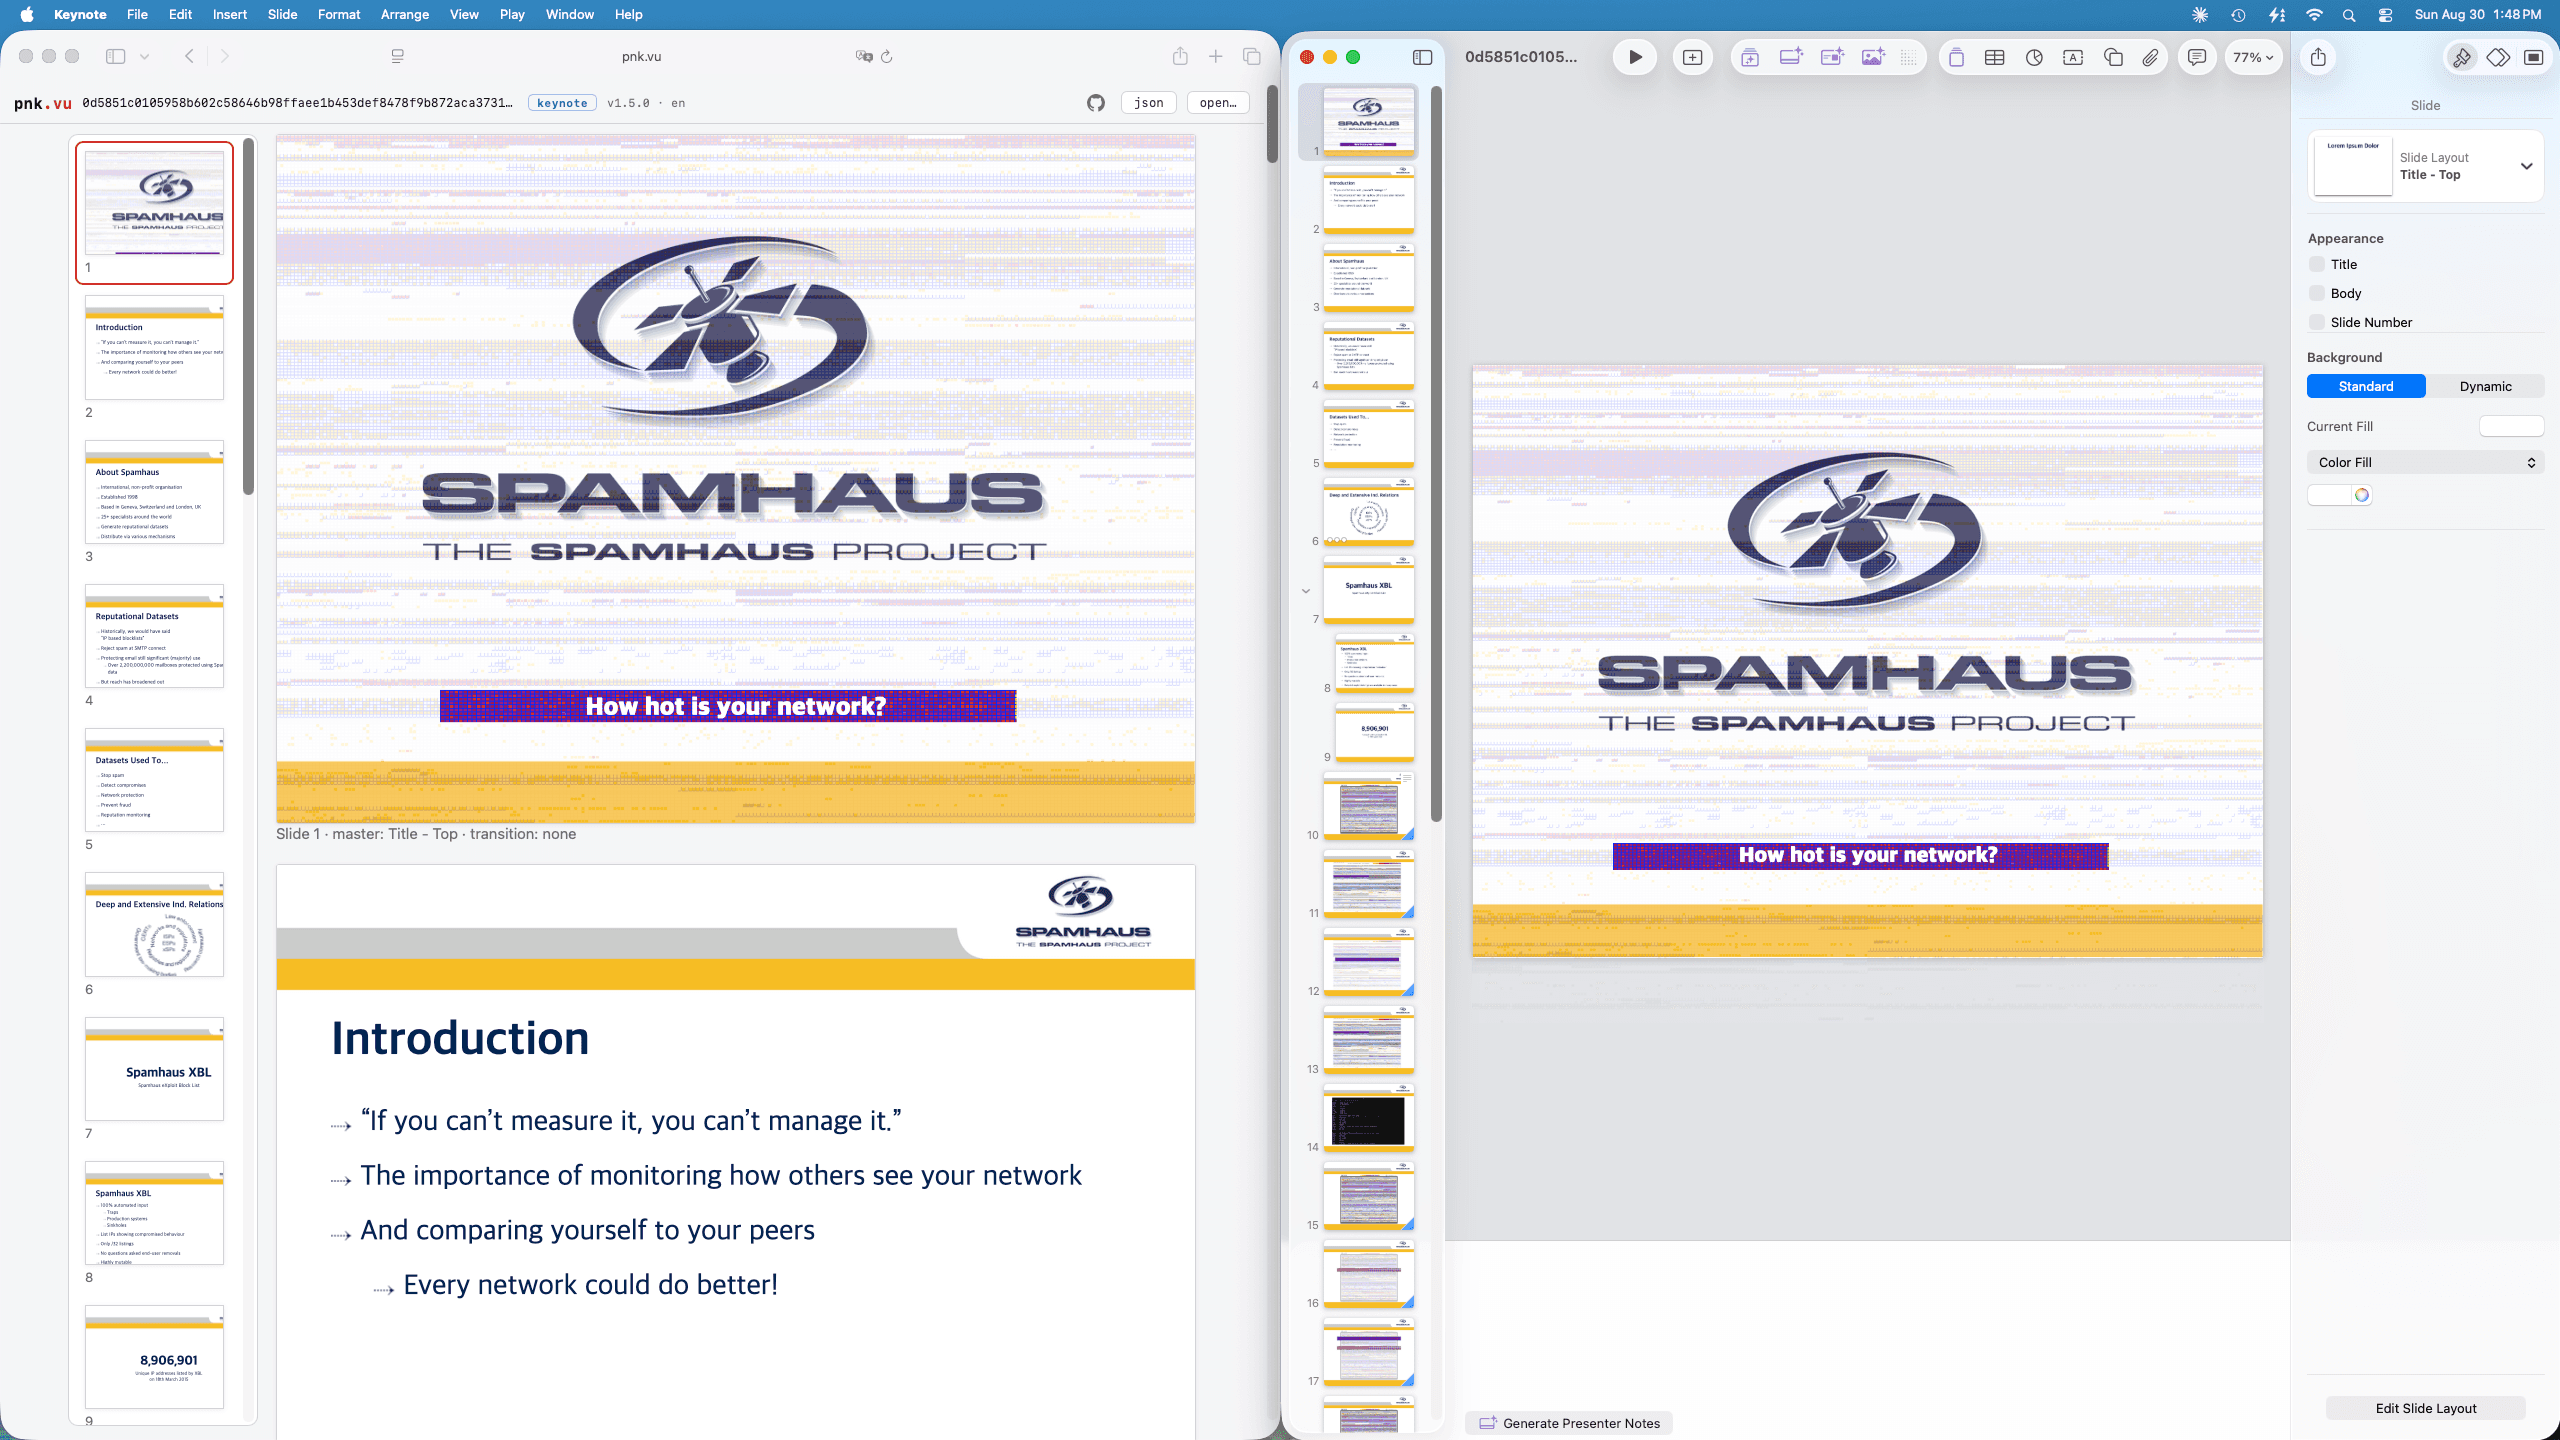Open the Insert menu
This screenshot has height=1440, width=2560.
[229, 14]
